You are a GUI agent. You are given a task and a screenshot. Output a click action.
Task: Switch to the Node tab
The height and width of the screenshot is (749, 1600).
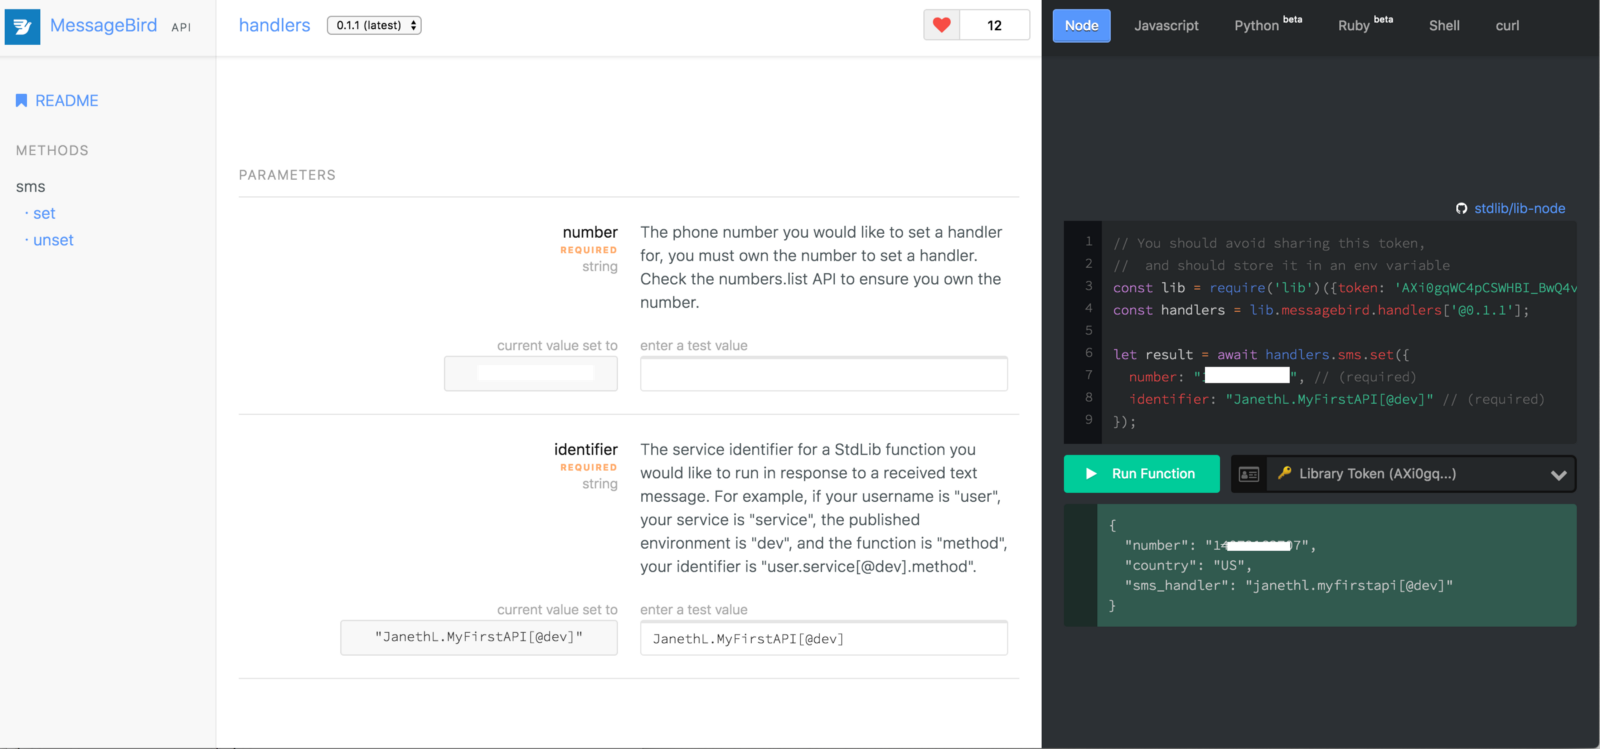pos(1081,26)
